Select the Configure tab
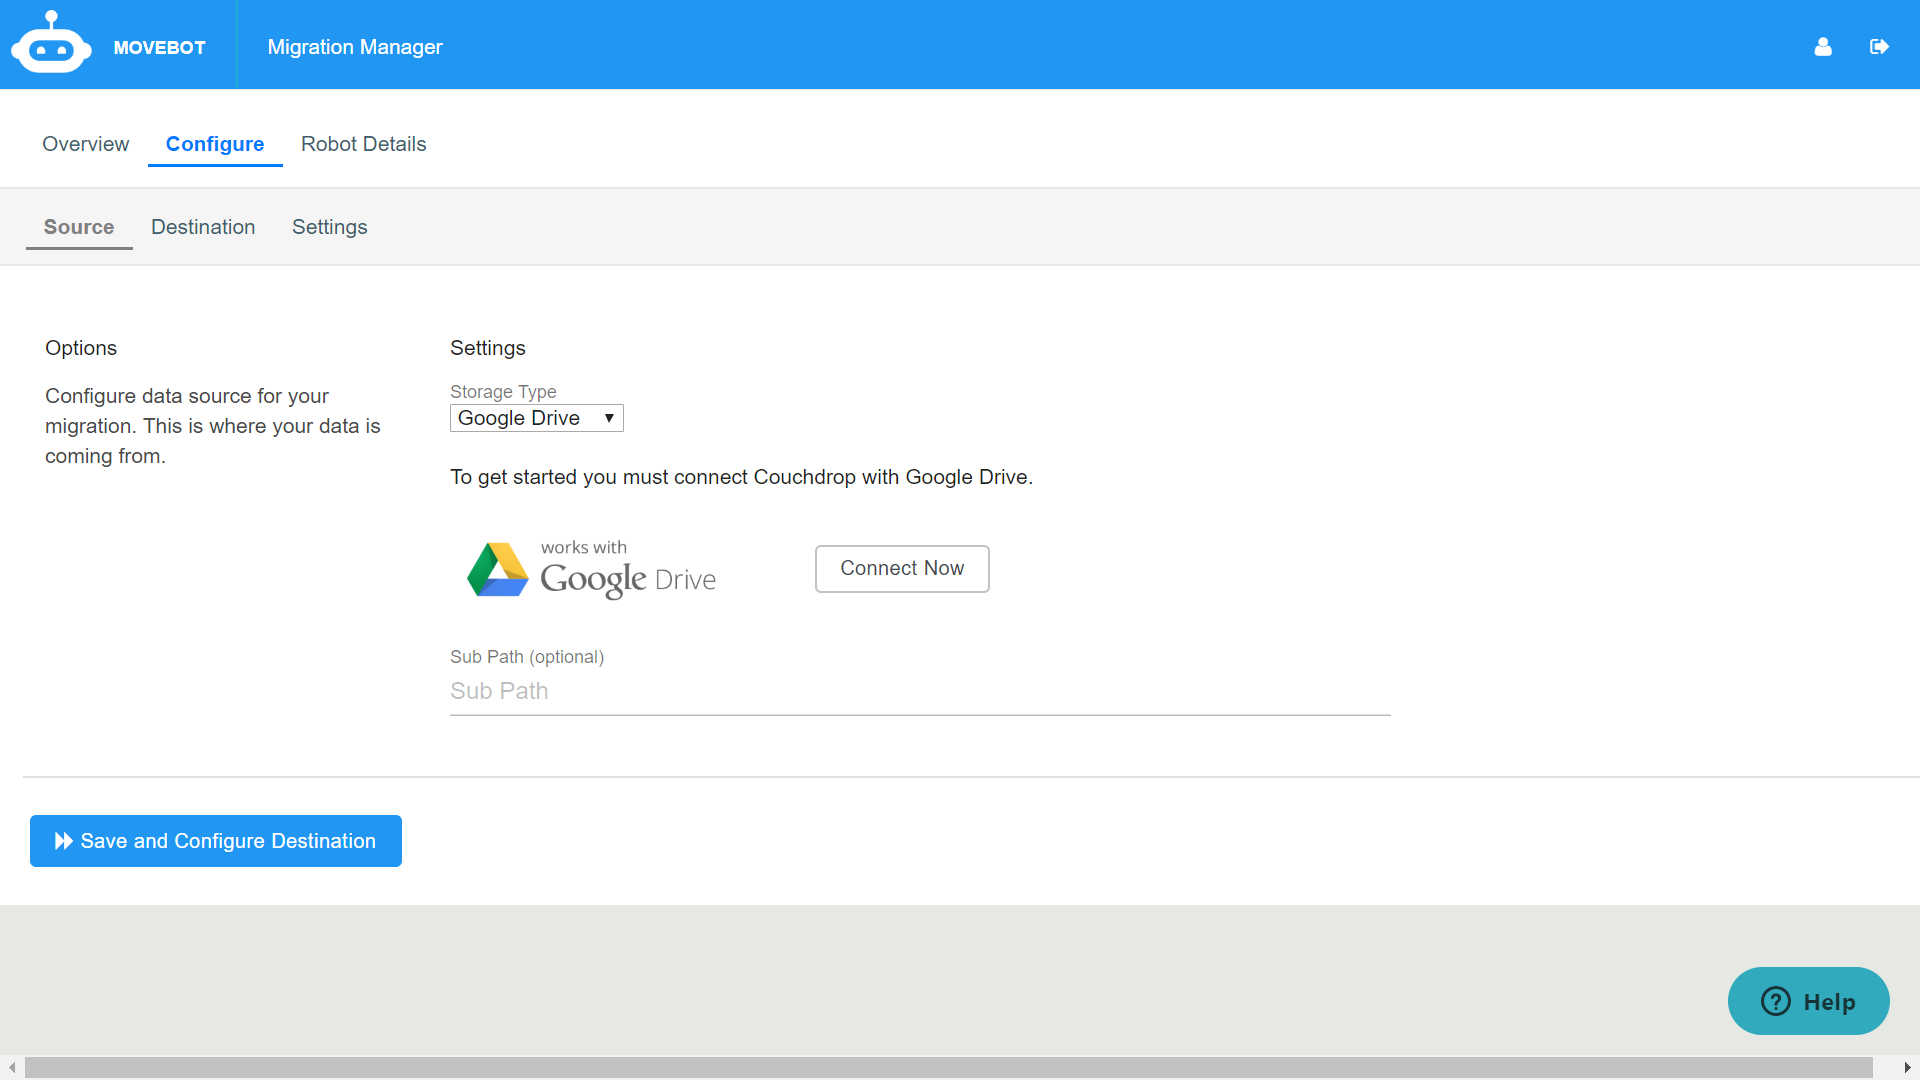Viewport: 1920px width, 1080px height. pos(215,144)
